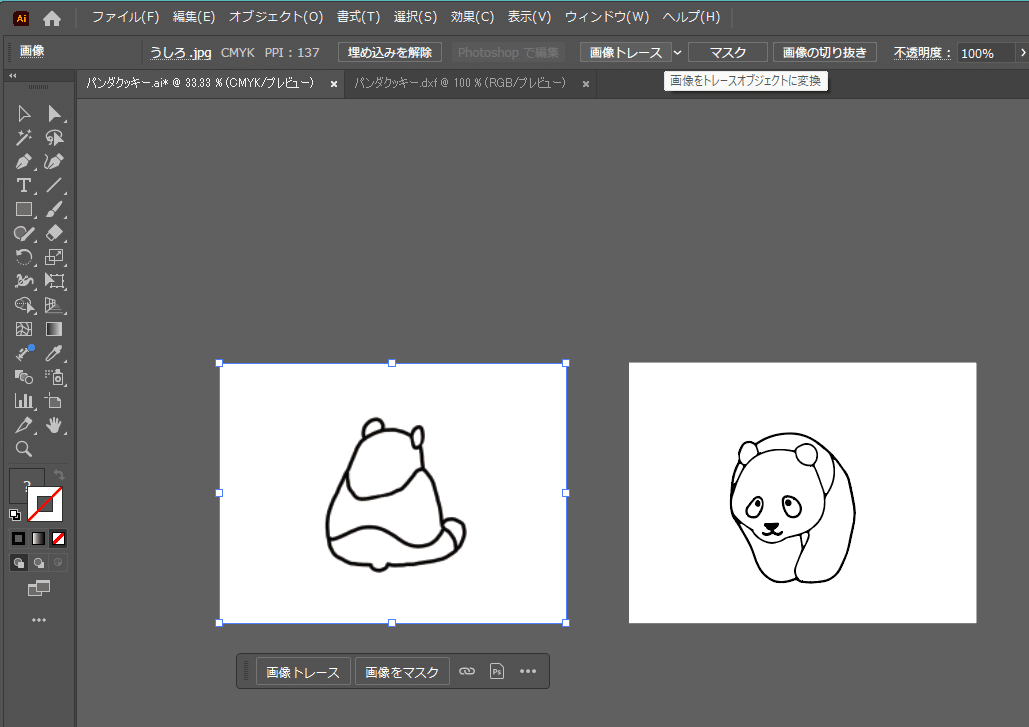This screenshot has width=1029, height=727.
Task: Open 画像トレース preset dropdown arrow
Action: click(x=677, y=52)
